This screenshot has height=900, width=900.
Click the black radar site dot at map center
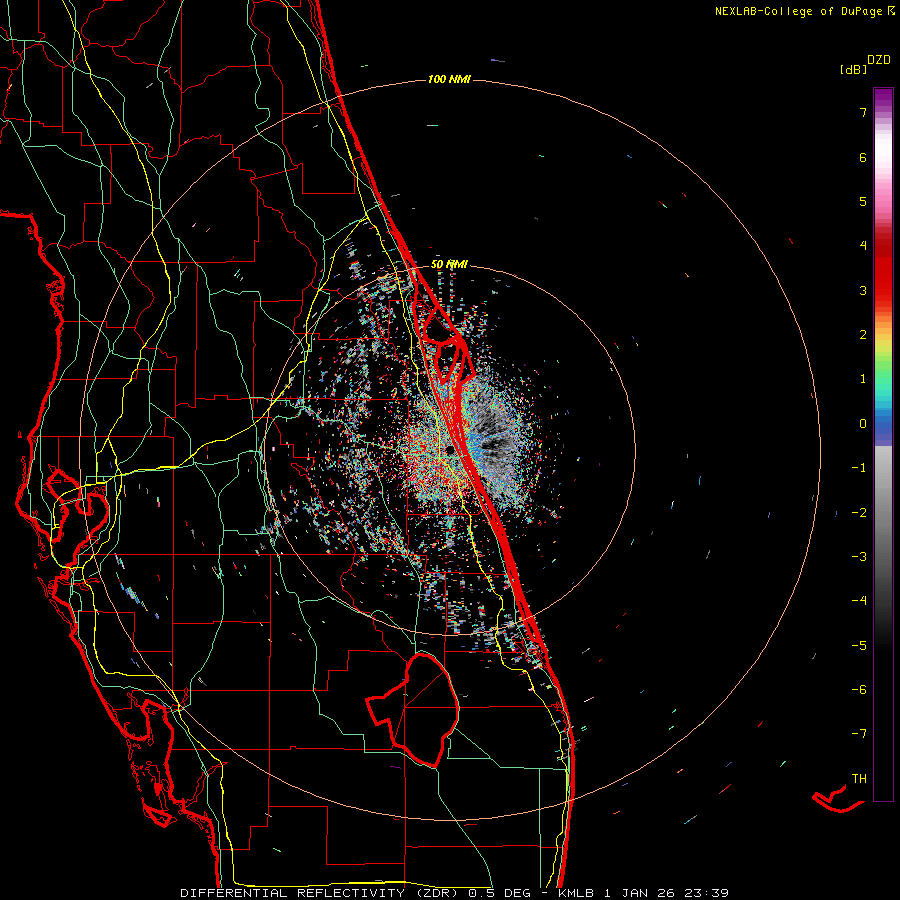tap(449, 451)
